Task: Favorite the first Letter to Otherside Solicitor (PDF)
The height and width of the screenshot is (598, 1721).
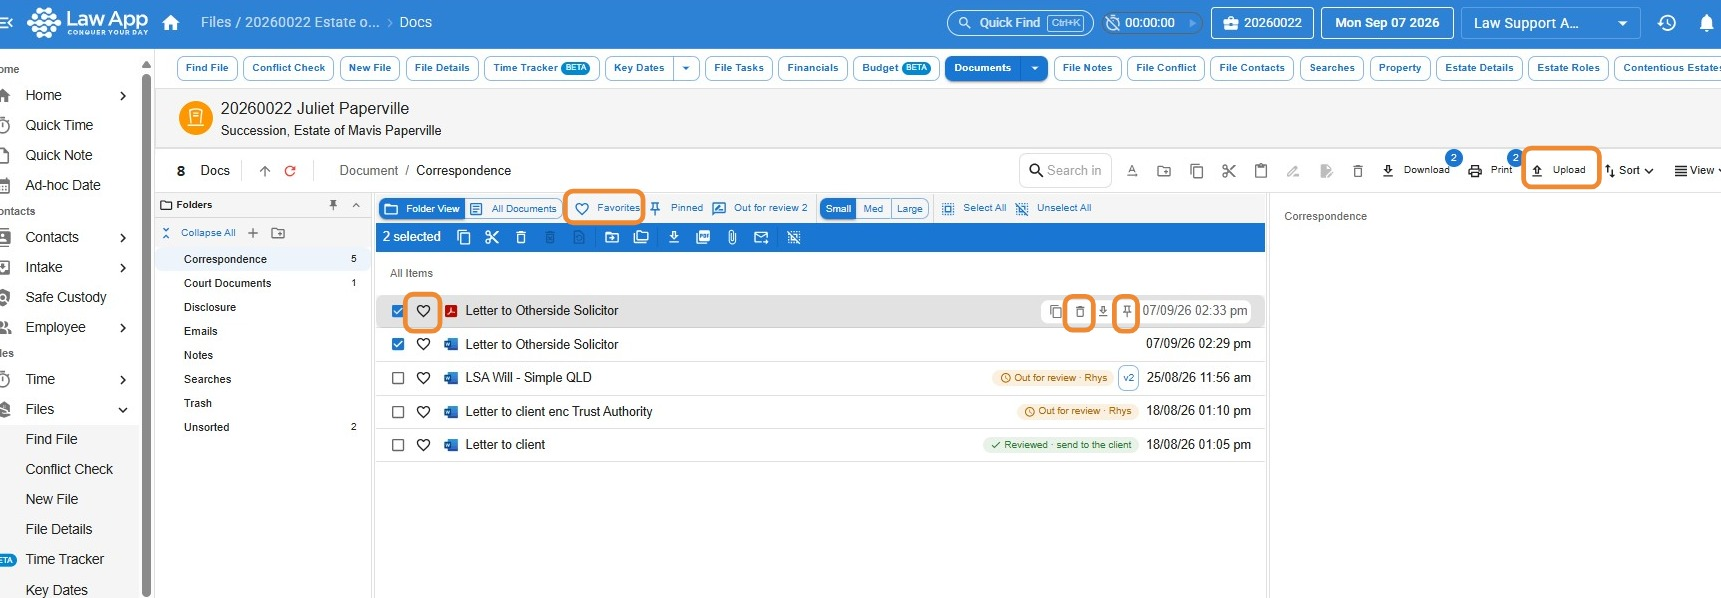Action: 423,311
